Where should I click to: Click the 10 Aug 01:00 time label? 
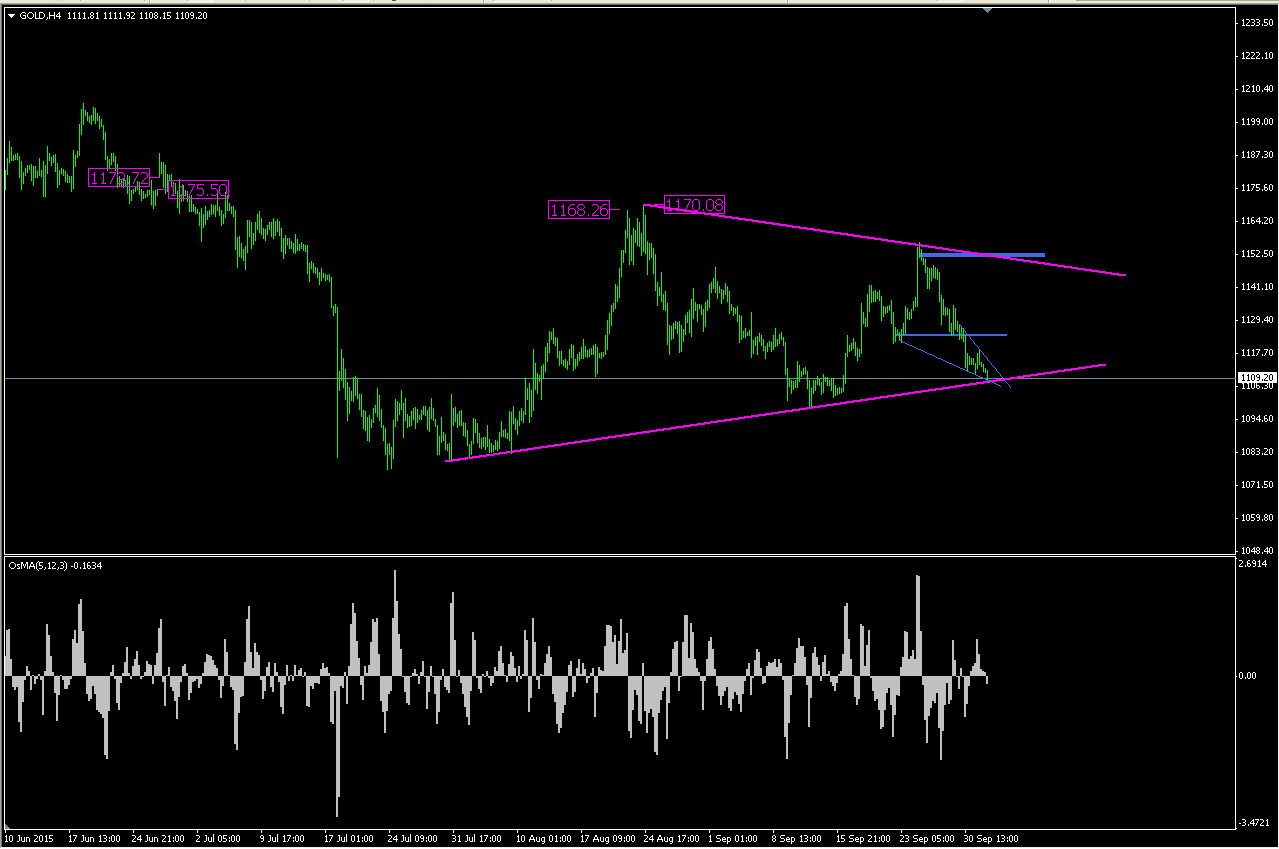pyautogui.click(x=543, y=838)
